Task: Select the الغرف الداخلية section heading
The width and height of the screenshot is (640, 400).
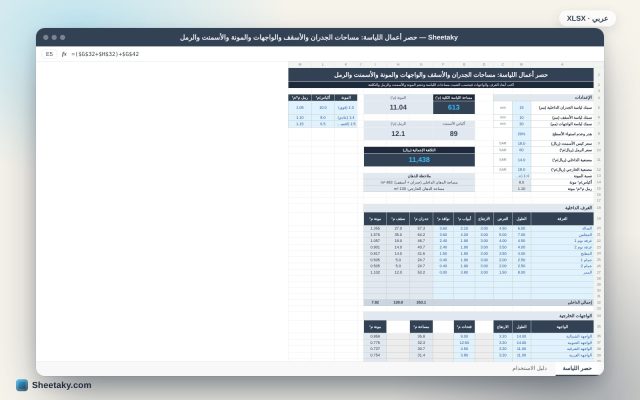Action: point(478,208)
